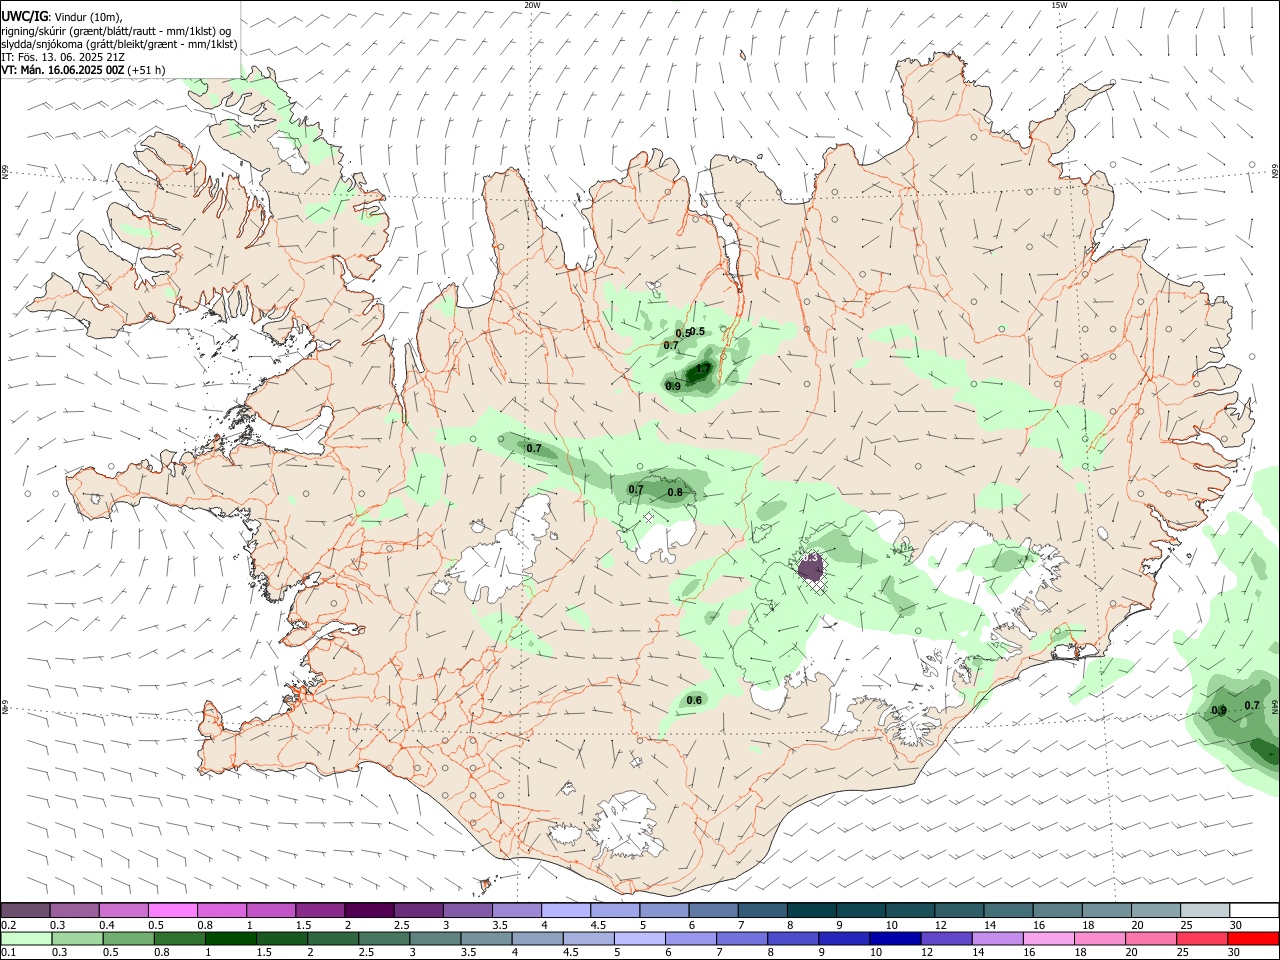Click the '(+51 h)' forecast offset text
Viewport: 1280px width, 960px height.
tap(147, 70)
